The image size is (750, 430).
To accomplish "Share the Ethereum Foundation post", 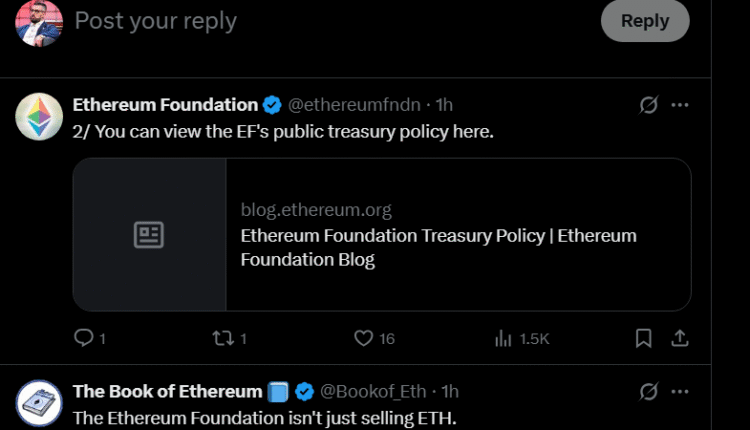I will pos(680,339).
